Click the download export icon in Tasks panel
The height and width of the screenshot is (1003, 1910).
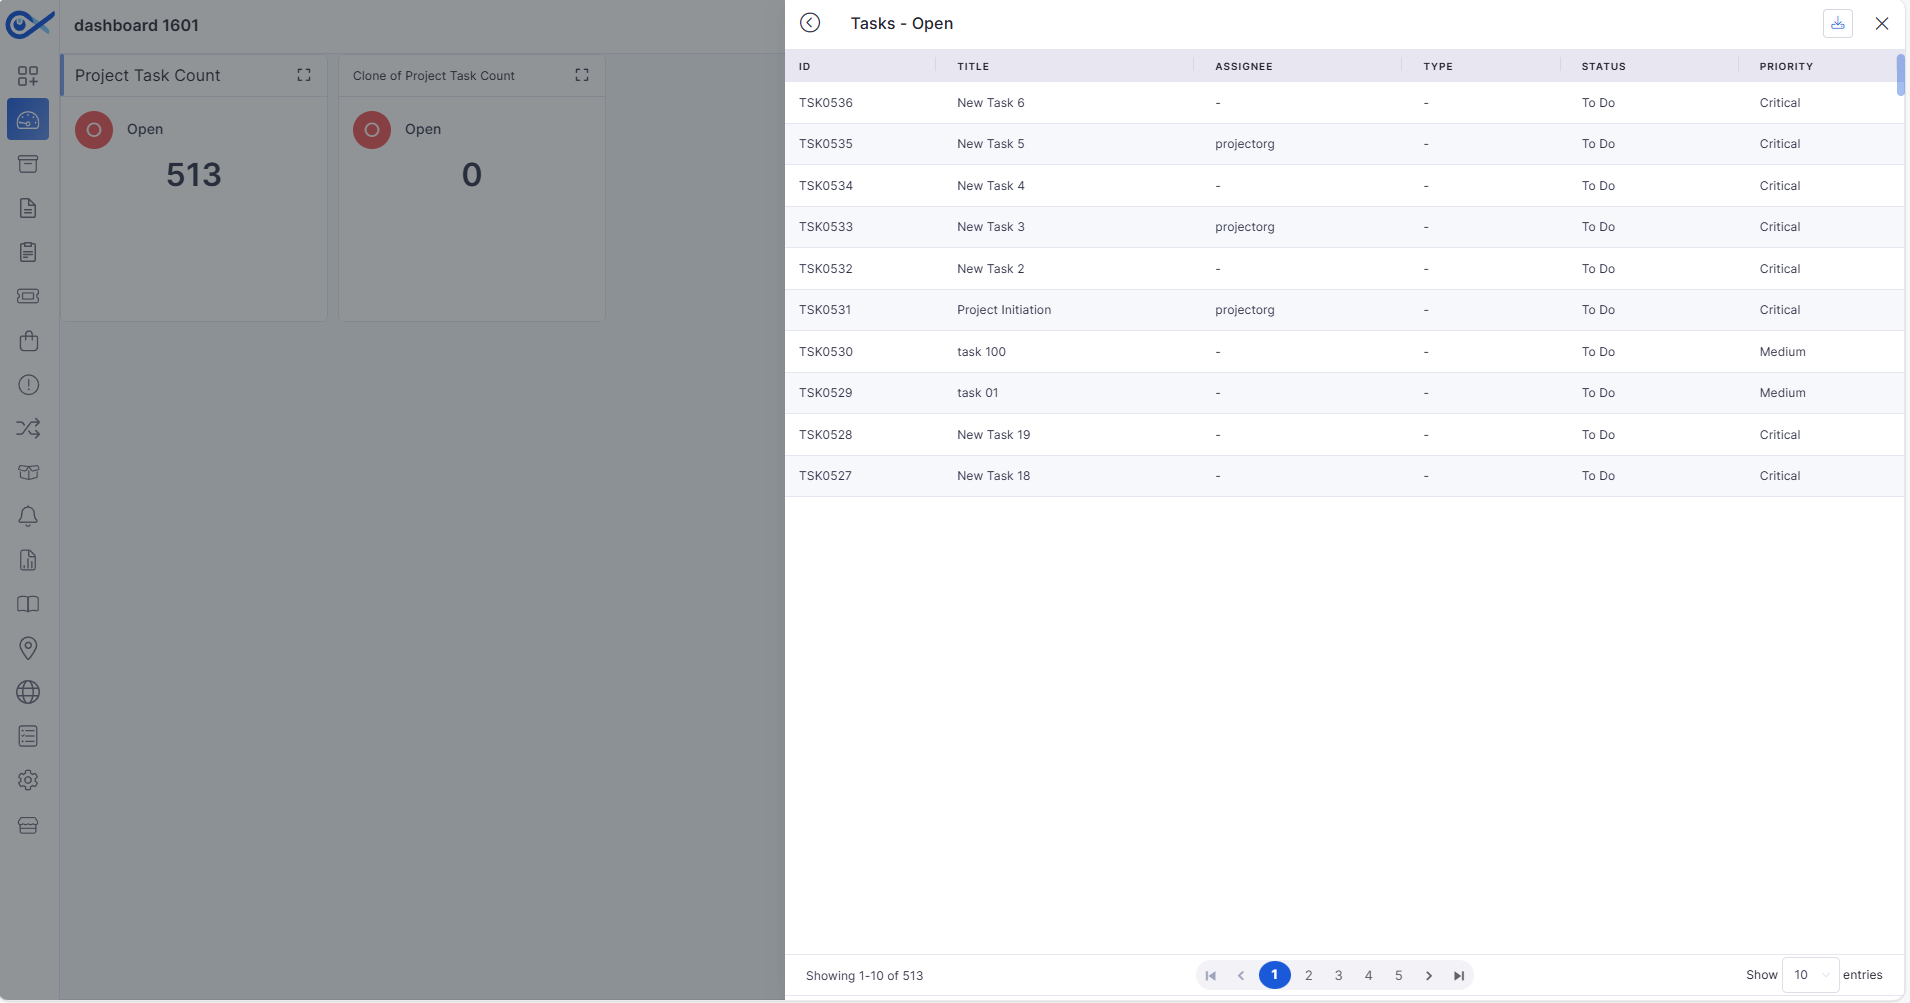pyautogui.click(x=1837, y=23)
